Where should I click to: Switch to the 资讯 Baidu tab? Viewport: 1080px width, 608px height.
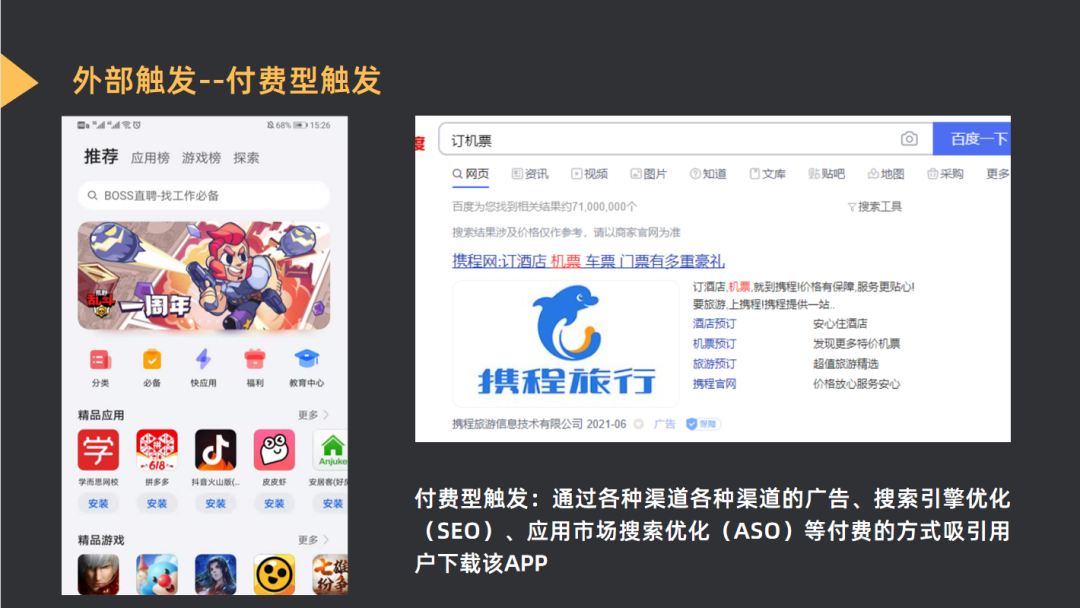coord(530,174)
